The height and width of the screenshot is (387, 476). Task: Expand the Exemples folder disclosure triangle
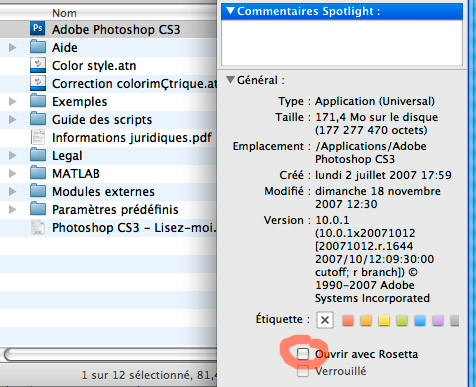tap(12, 101)
